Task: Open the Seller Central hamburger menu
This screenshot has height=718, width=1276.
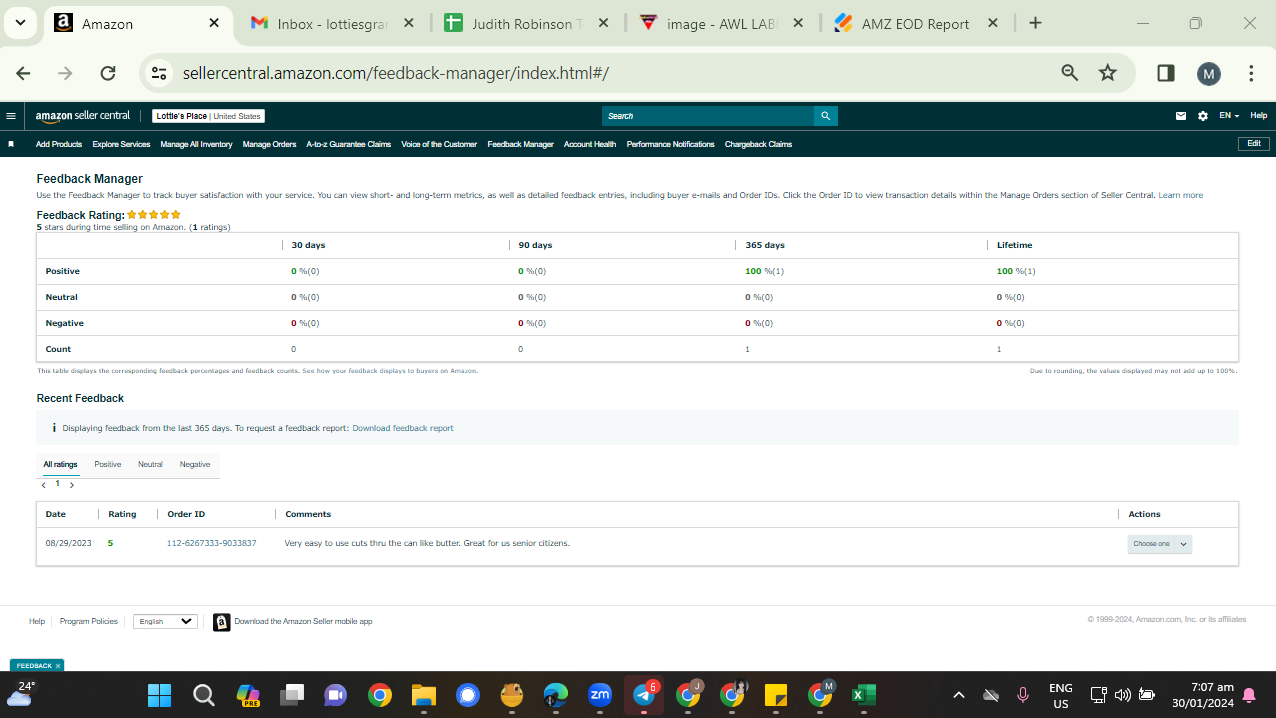Action: [11, 116]
